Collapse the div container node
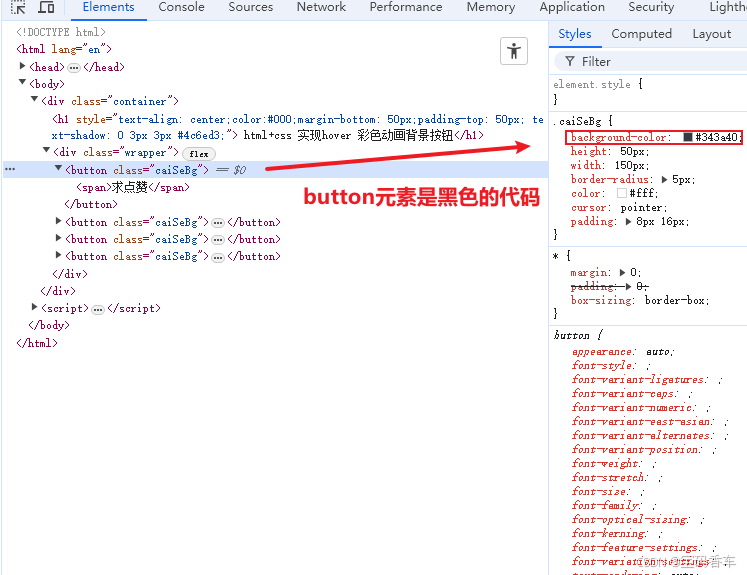This screenshot has width=747, height=575. pyautogui.click(x=34, y=100)
